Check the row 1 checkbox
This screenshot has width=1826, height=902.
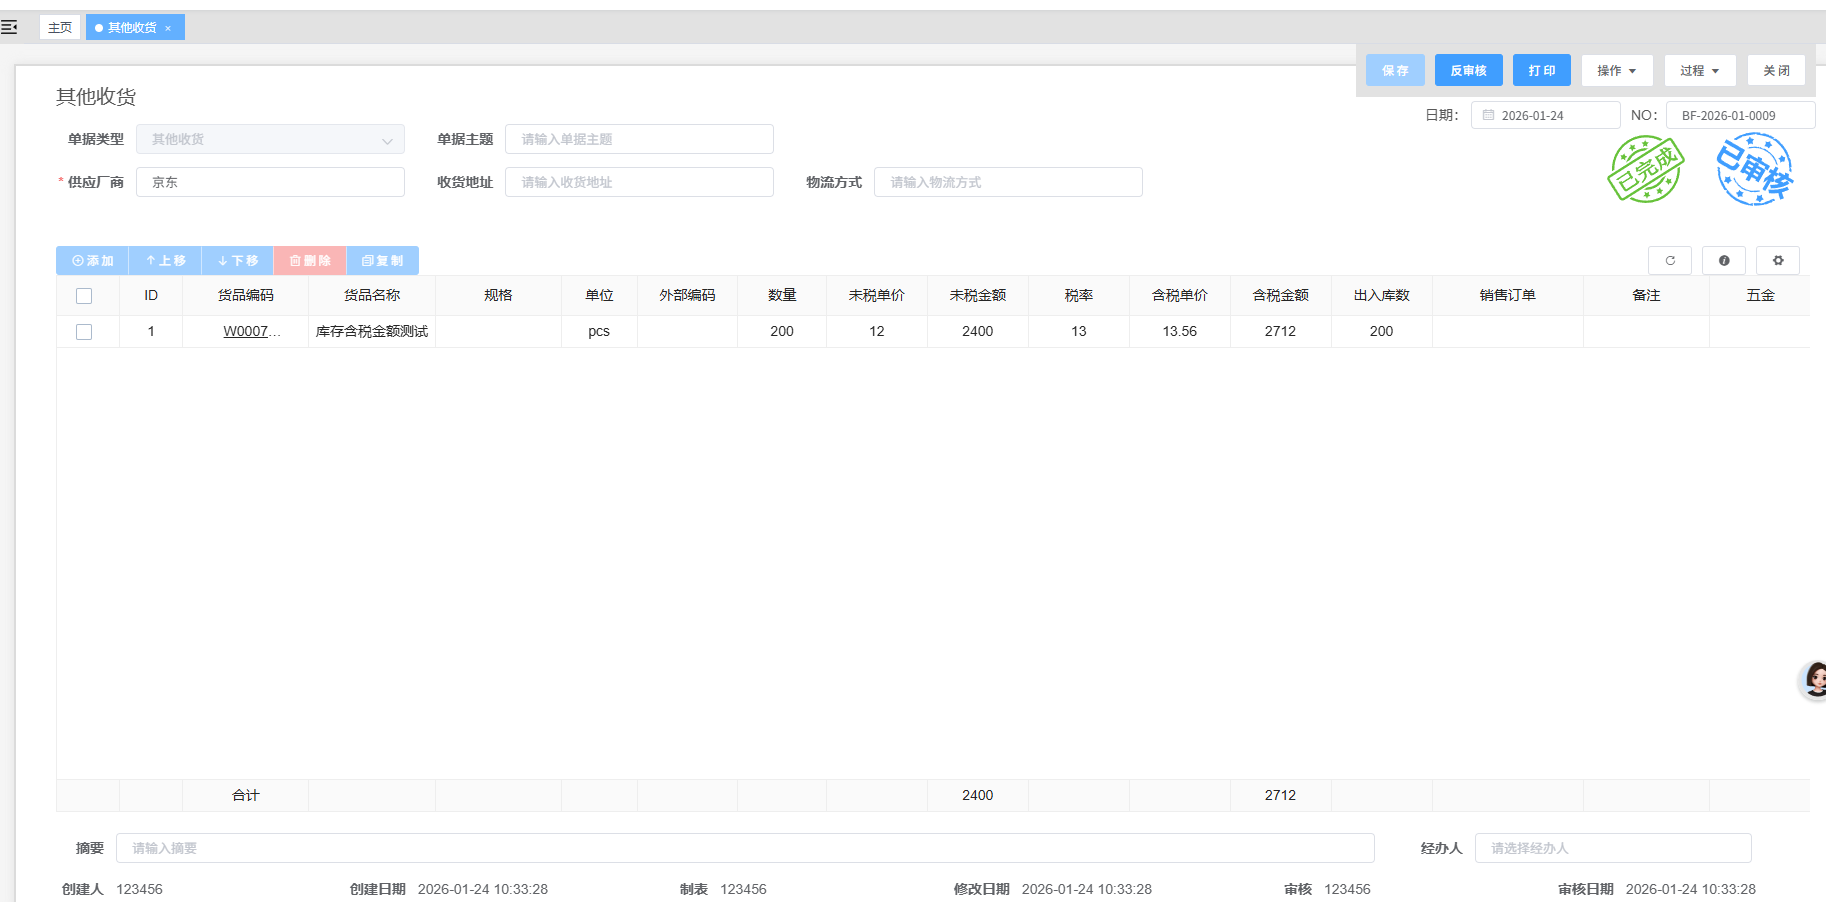[x=84, y=332]
